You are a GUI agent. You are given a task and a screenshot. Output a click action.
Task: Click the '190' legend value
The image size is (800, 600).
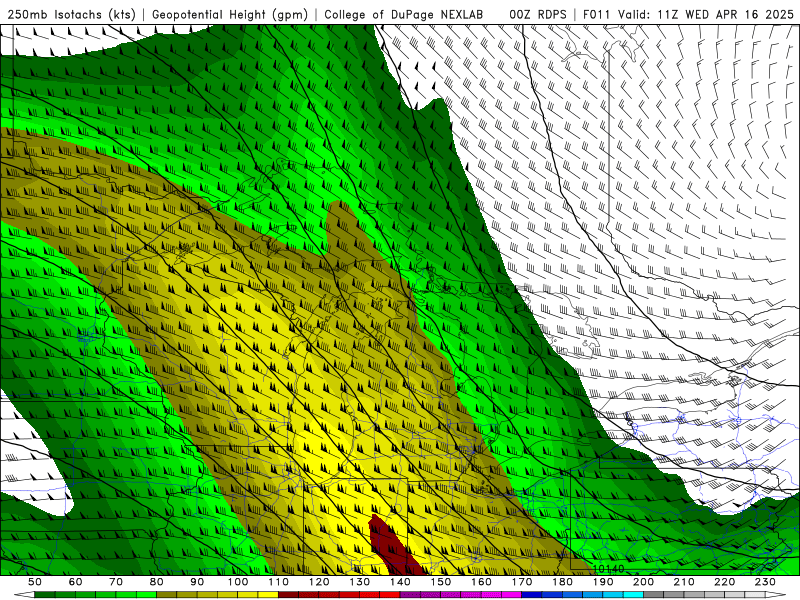click(x=603, y=582)
